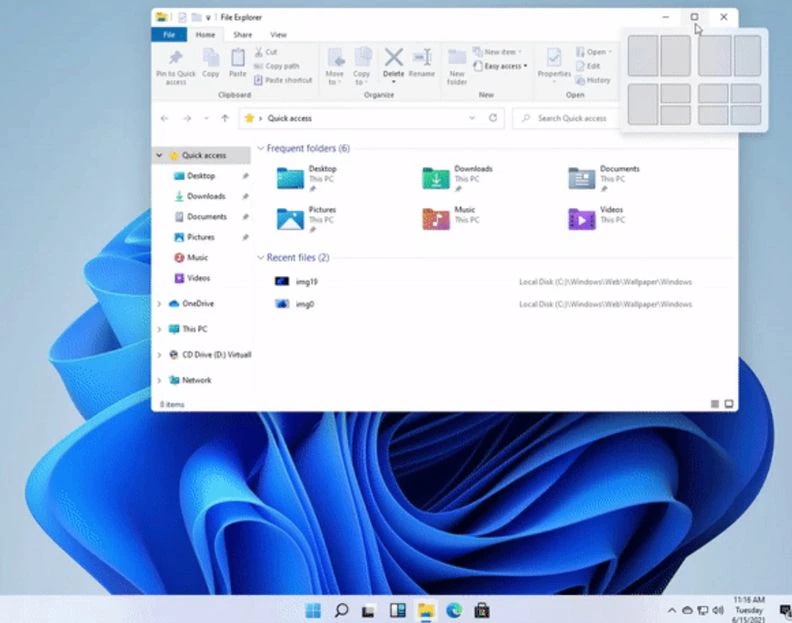Click the Windows Start button
792x623 pixels.
(x=313, y=610)
